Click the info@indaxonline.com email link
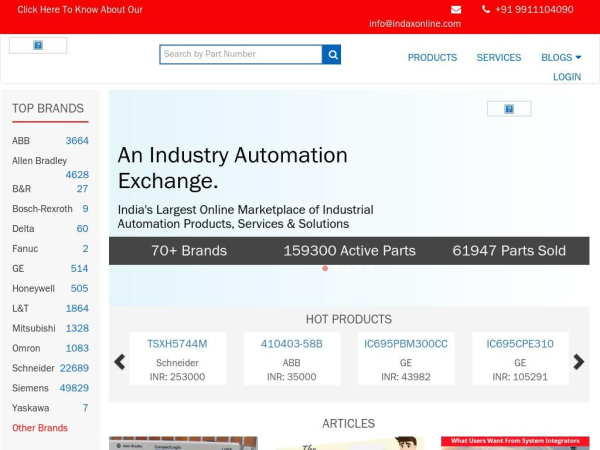 tap(415, 24)
